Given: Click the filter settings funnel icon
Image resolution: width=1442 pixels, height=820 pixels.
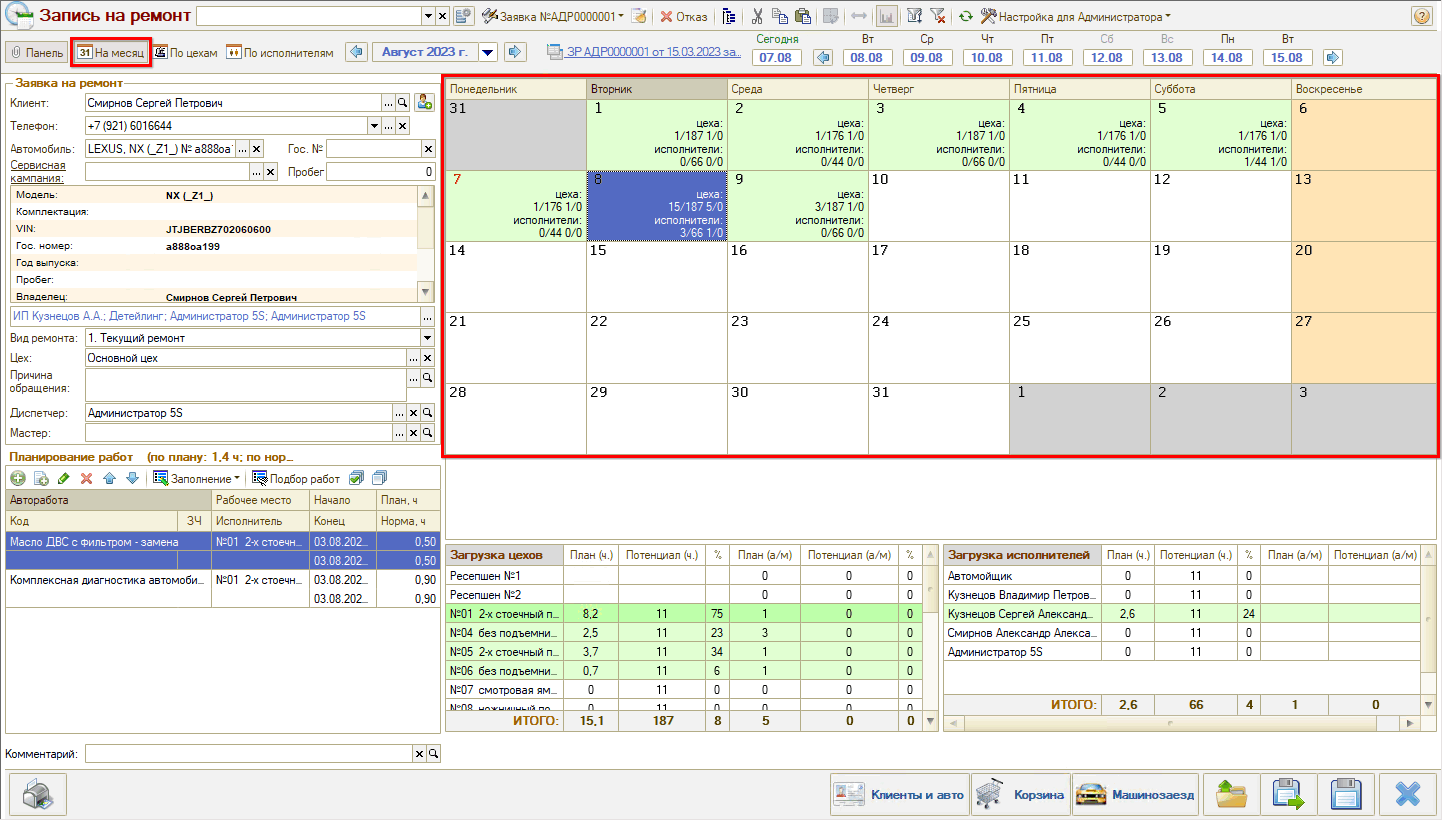Looking at the screenshot, I should coord(914,16).
